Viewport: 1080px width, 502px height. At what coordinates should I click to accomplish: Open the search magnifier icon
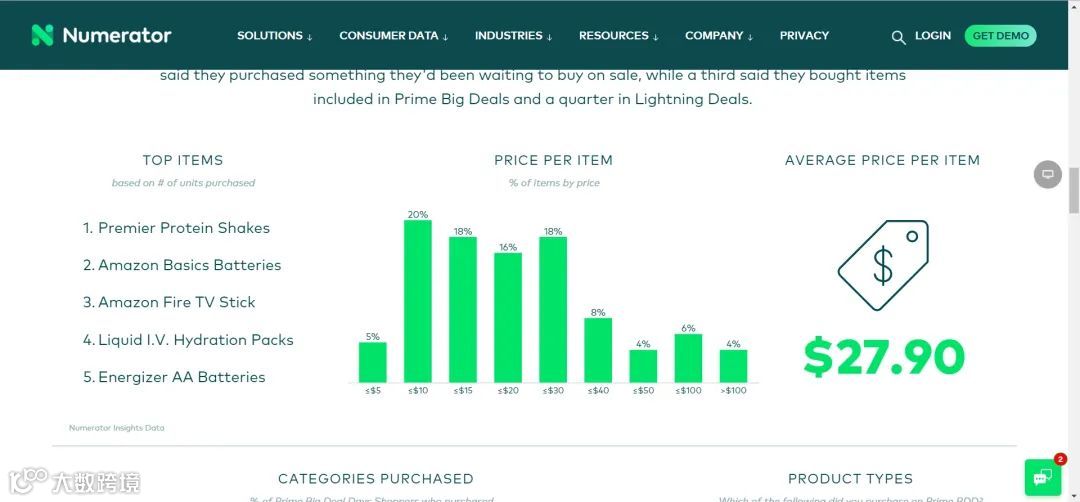(x=898, y=37)
